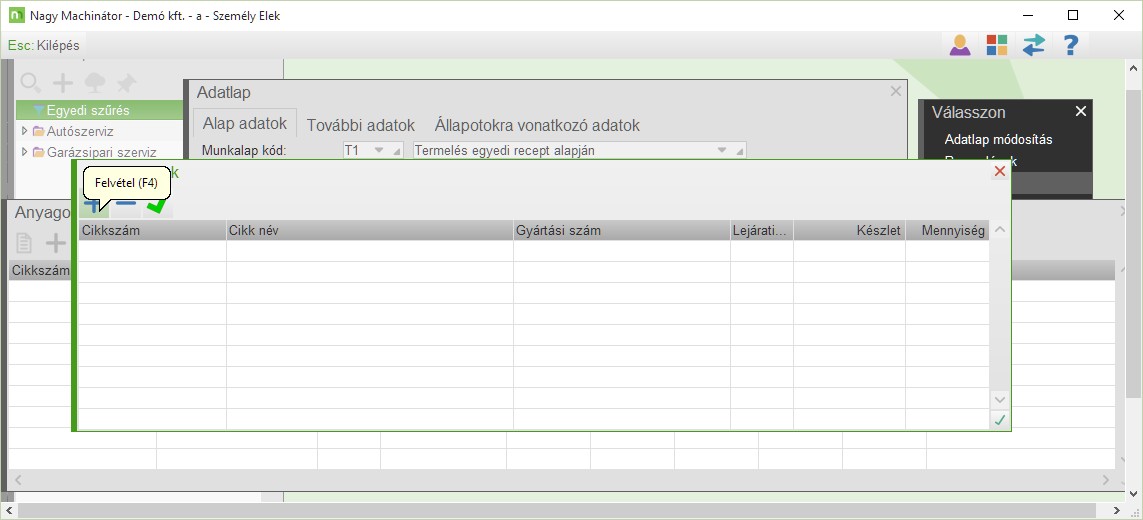This screenshot has height=520, width=1143.
Task: Close the Válasszon menu
Action: coord(1081,111)
